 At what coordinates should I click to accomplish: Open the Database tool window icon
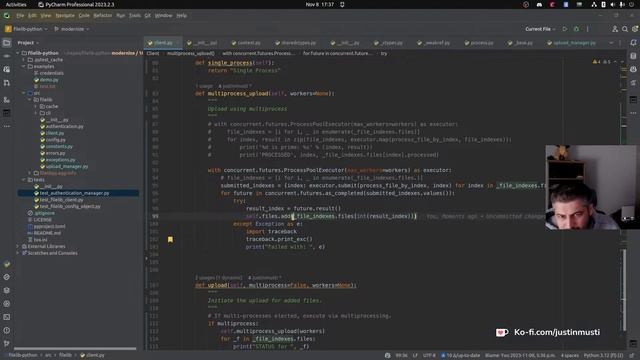point(633,56)
